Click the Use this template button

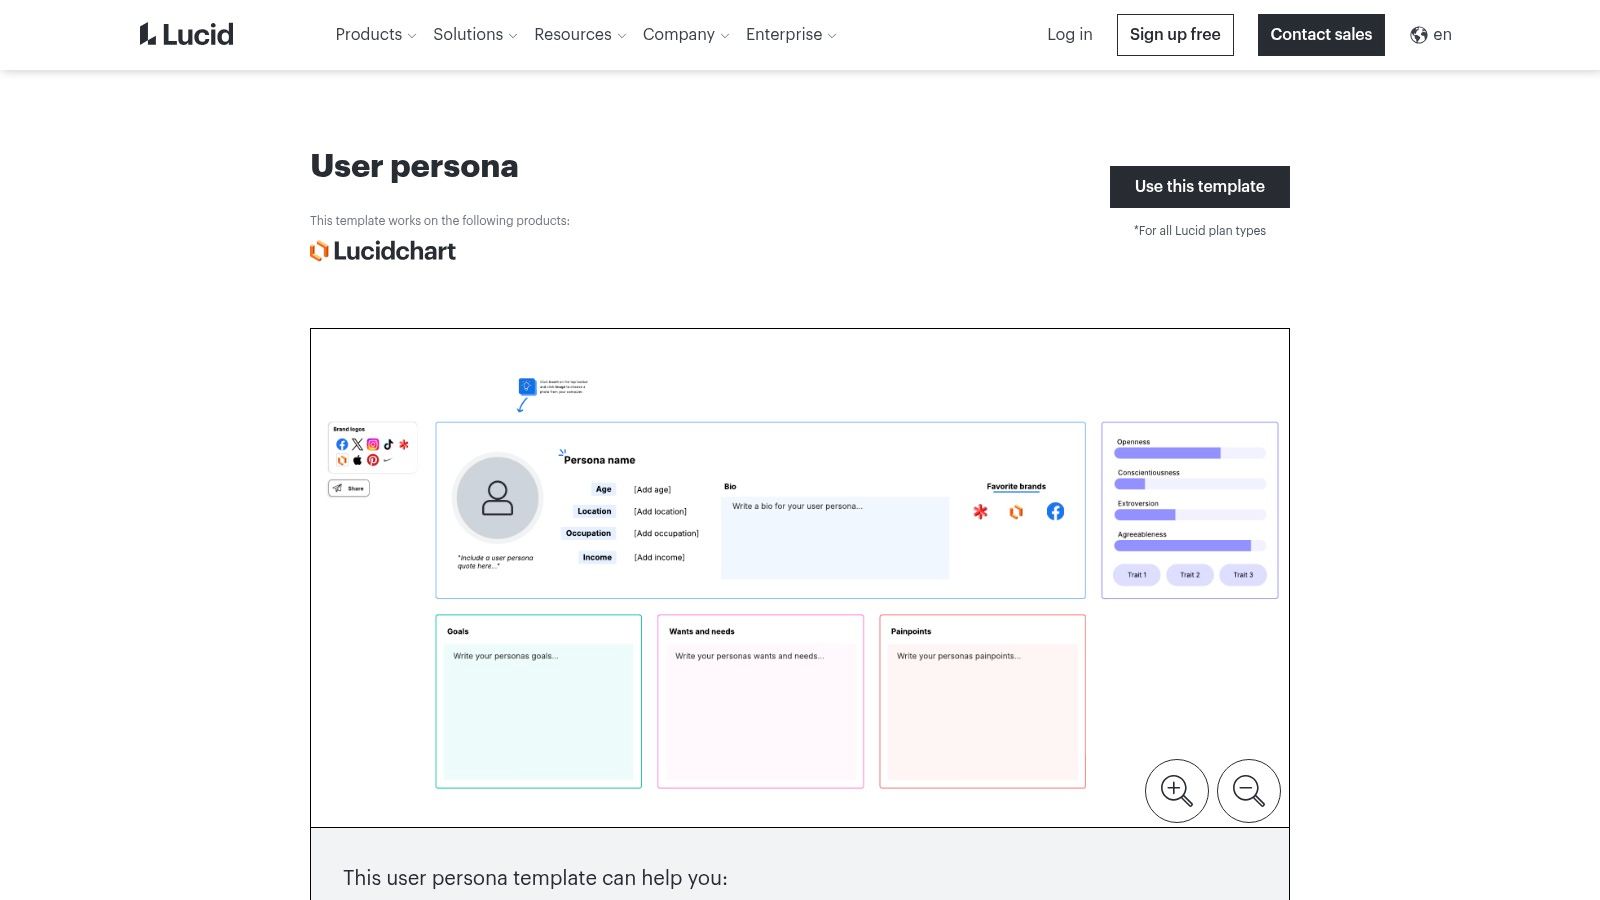pyautogui.click(x=1199, y=186)
